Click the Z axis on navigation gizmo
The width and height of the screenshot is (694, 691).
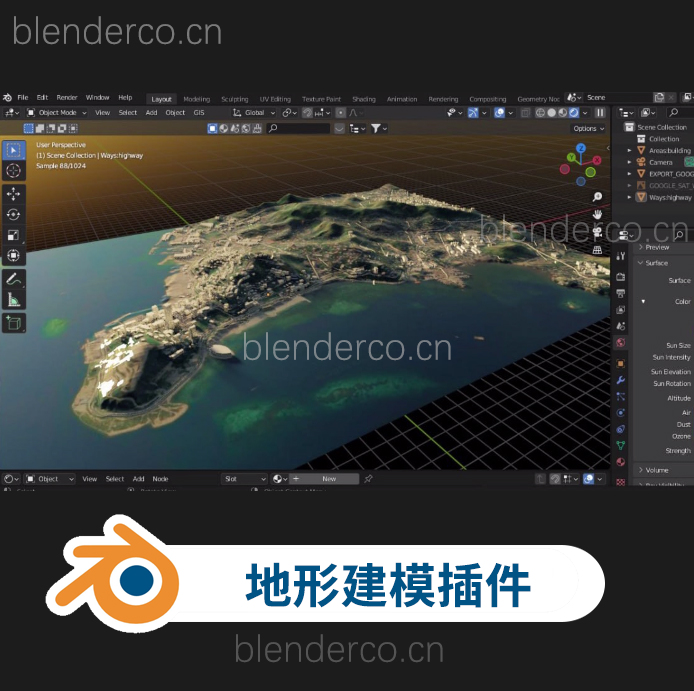(x=581, y=148)
